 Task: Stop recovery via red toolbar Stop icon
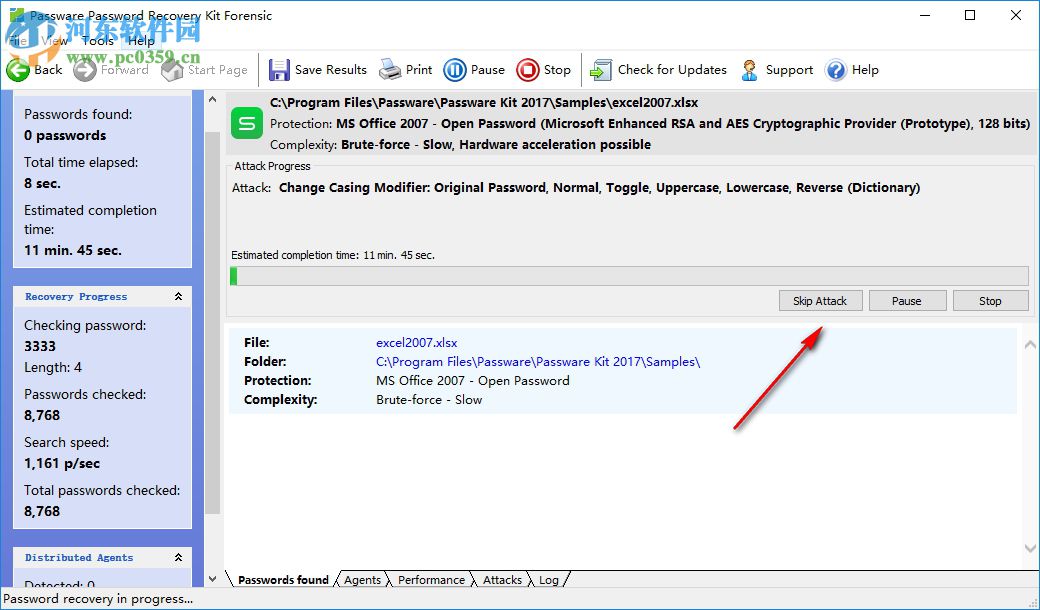click(528, 70)
